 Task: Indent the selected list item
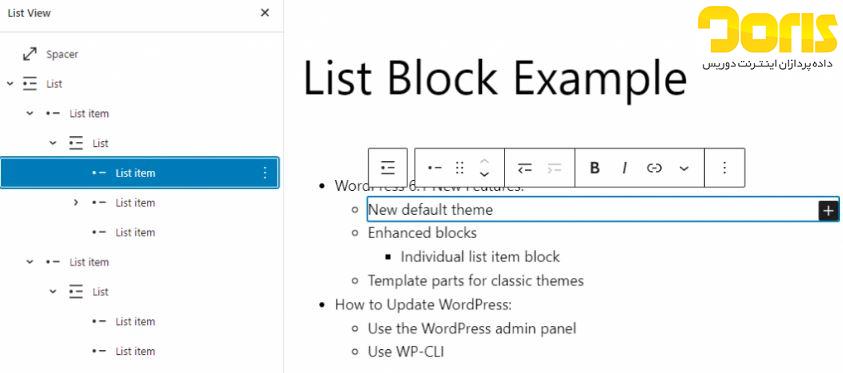(554, 168)
